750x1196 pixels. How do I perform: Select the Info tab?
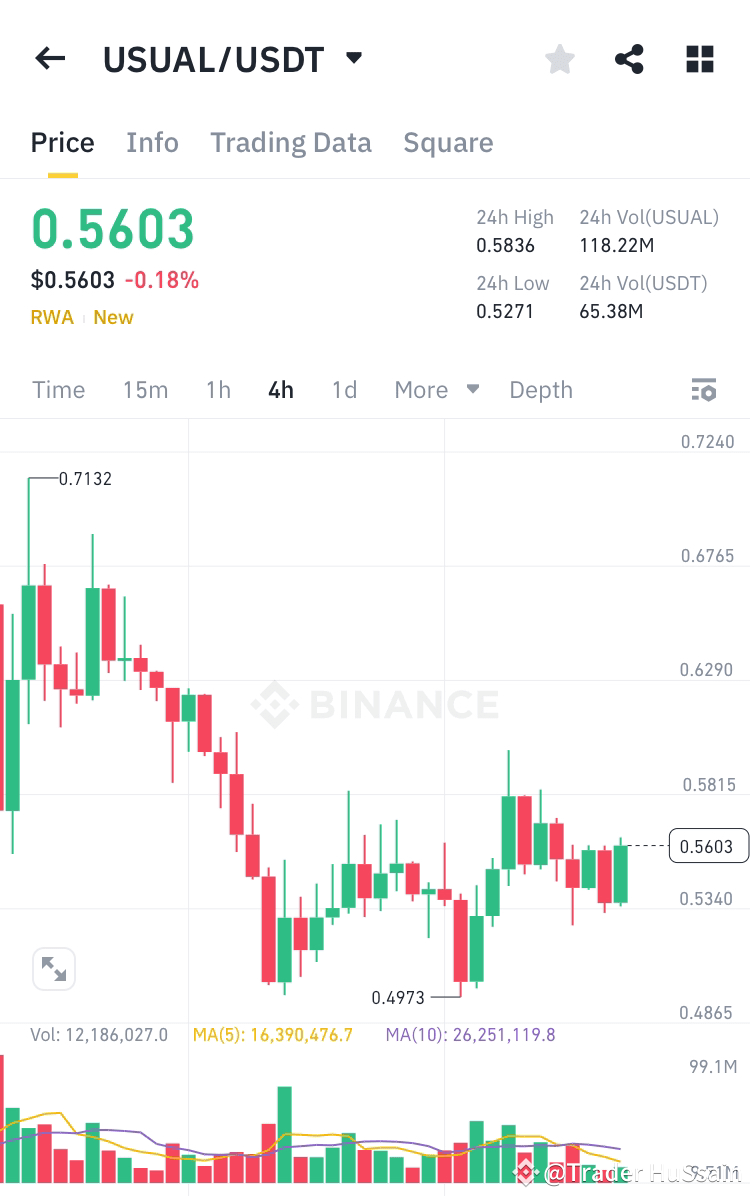[x=152, y=142]
